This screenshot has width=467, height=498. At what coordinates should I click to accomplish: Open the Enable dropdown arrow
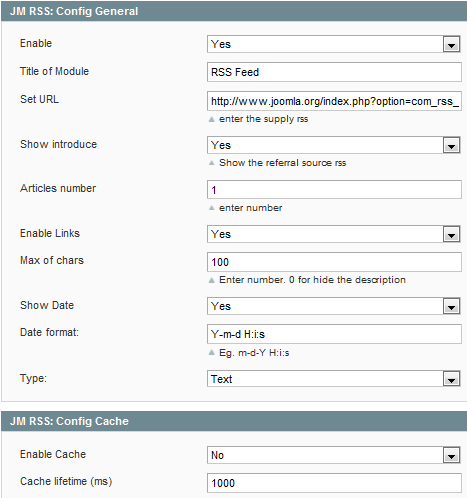(x=451, y=44)
